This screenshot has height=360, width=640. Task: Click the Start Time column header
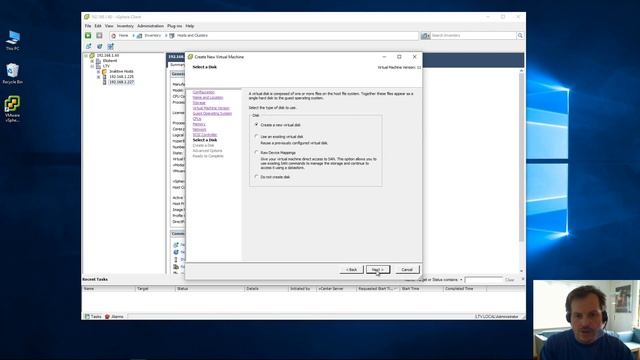coord(421,289)
